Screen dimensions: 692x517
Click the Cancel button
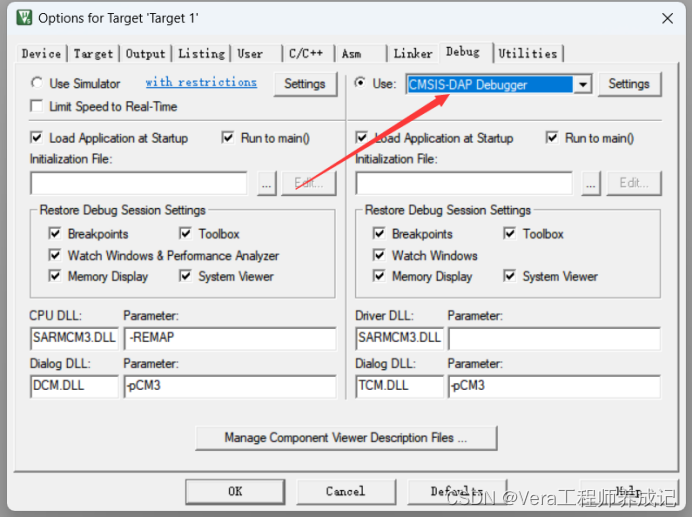346,491
